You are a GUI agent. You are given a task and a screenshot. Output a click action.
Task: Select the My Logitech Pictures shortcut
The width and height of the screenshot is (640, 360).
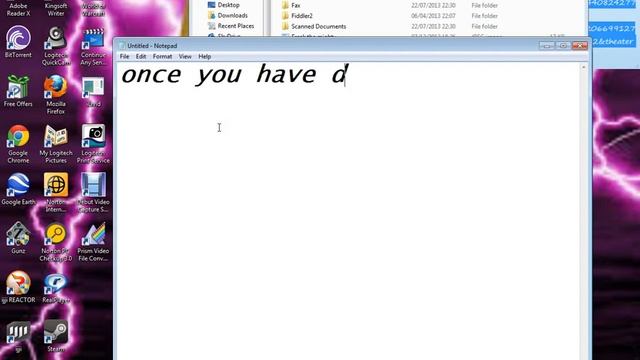[56, 144]
